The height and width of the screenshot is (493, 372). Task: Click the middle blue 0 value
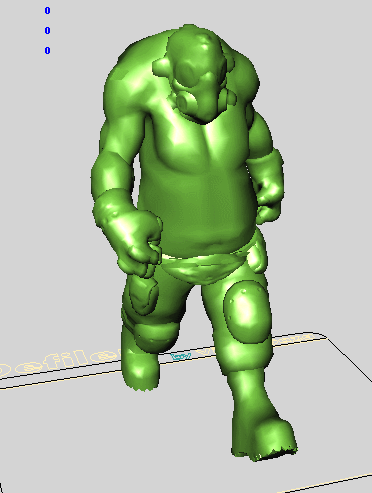pyautogui.click(x=47, y=31)
